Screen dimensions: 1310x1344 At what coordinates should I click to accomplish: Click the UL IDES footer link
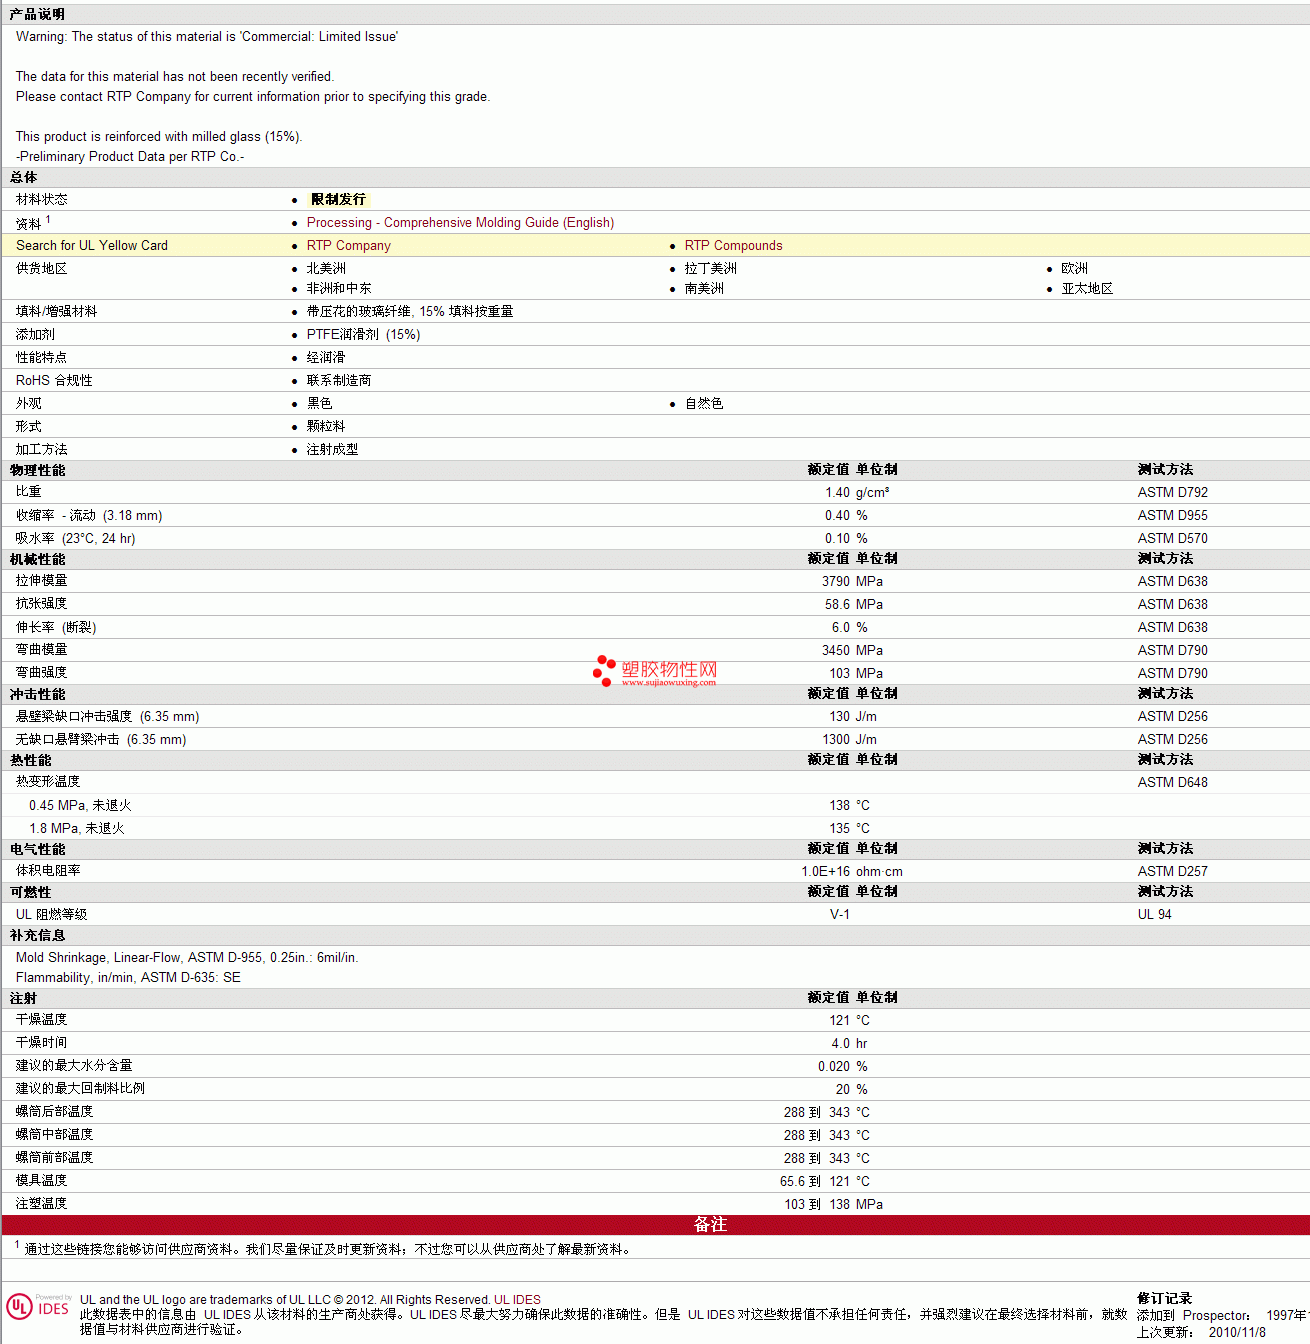(517, 1300)
